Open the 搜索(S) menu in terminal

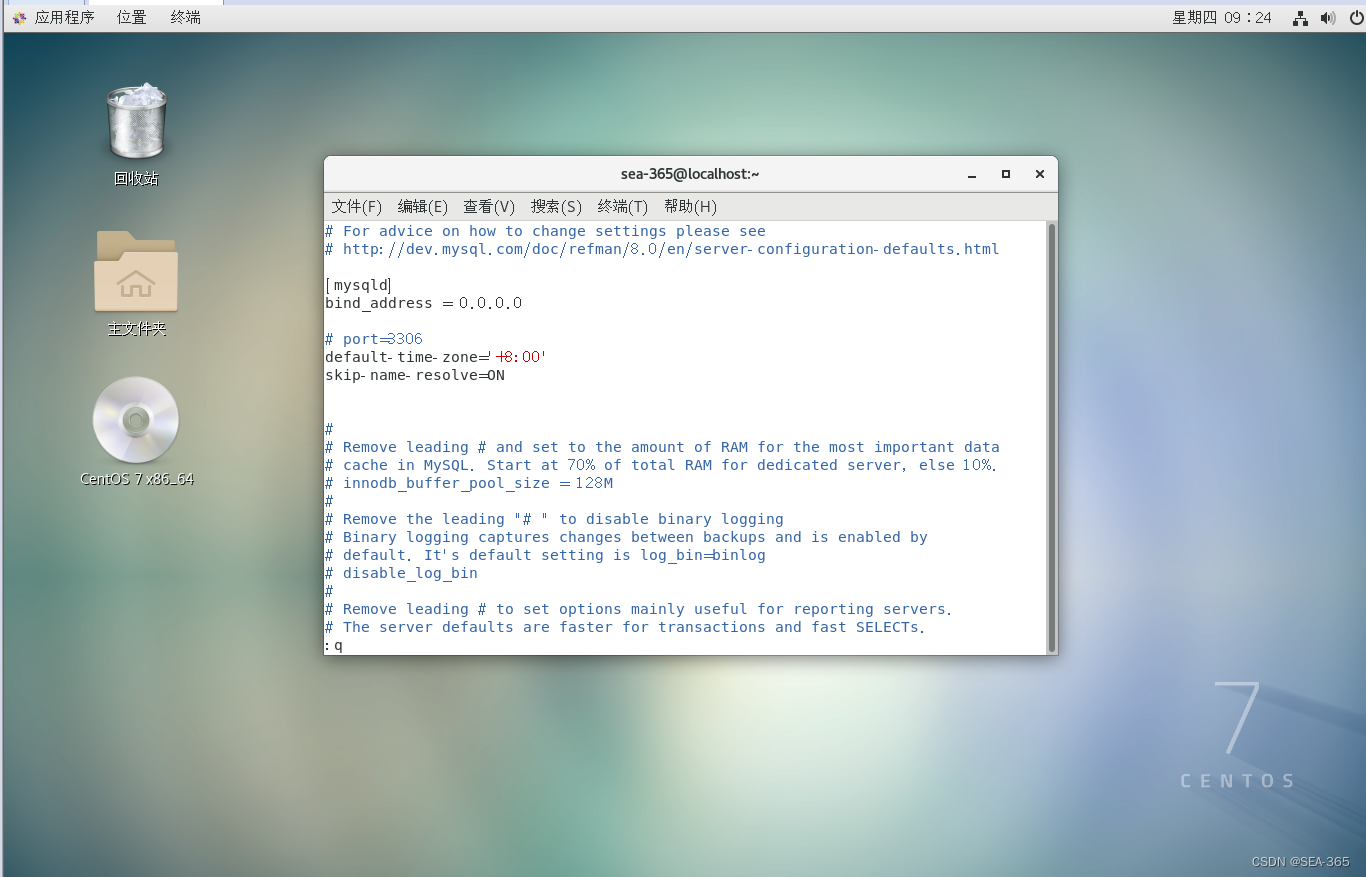pos(556,206)
